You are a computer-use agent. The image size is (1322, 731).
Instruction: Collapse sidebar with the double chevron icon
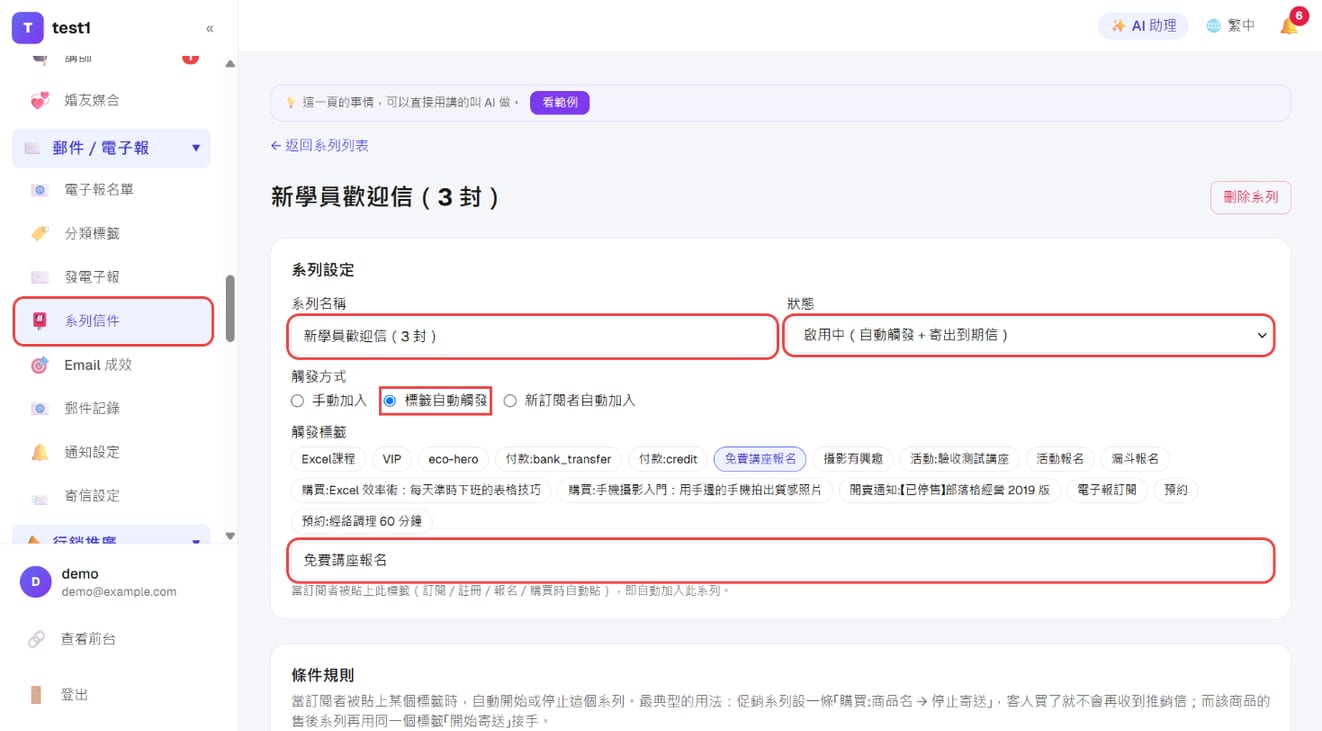[210, 29]
